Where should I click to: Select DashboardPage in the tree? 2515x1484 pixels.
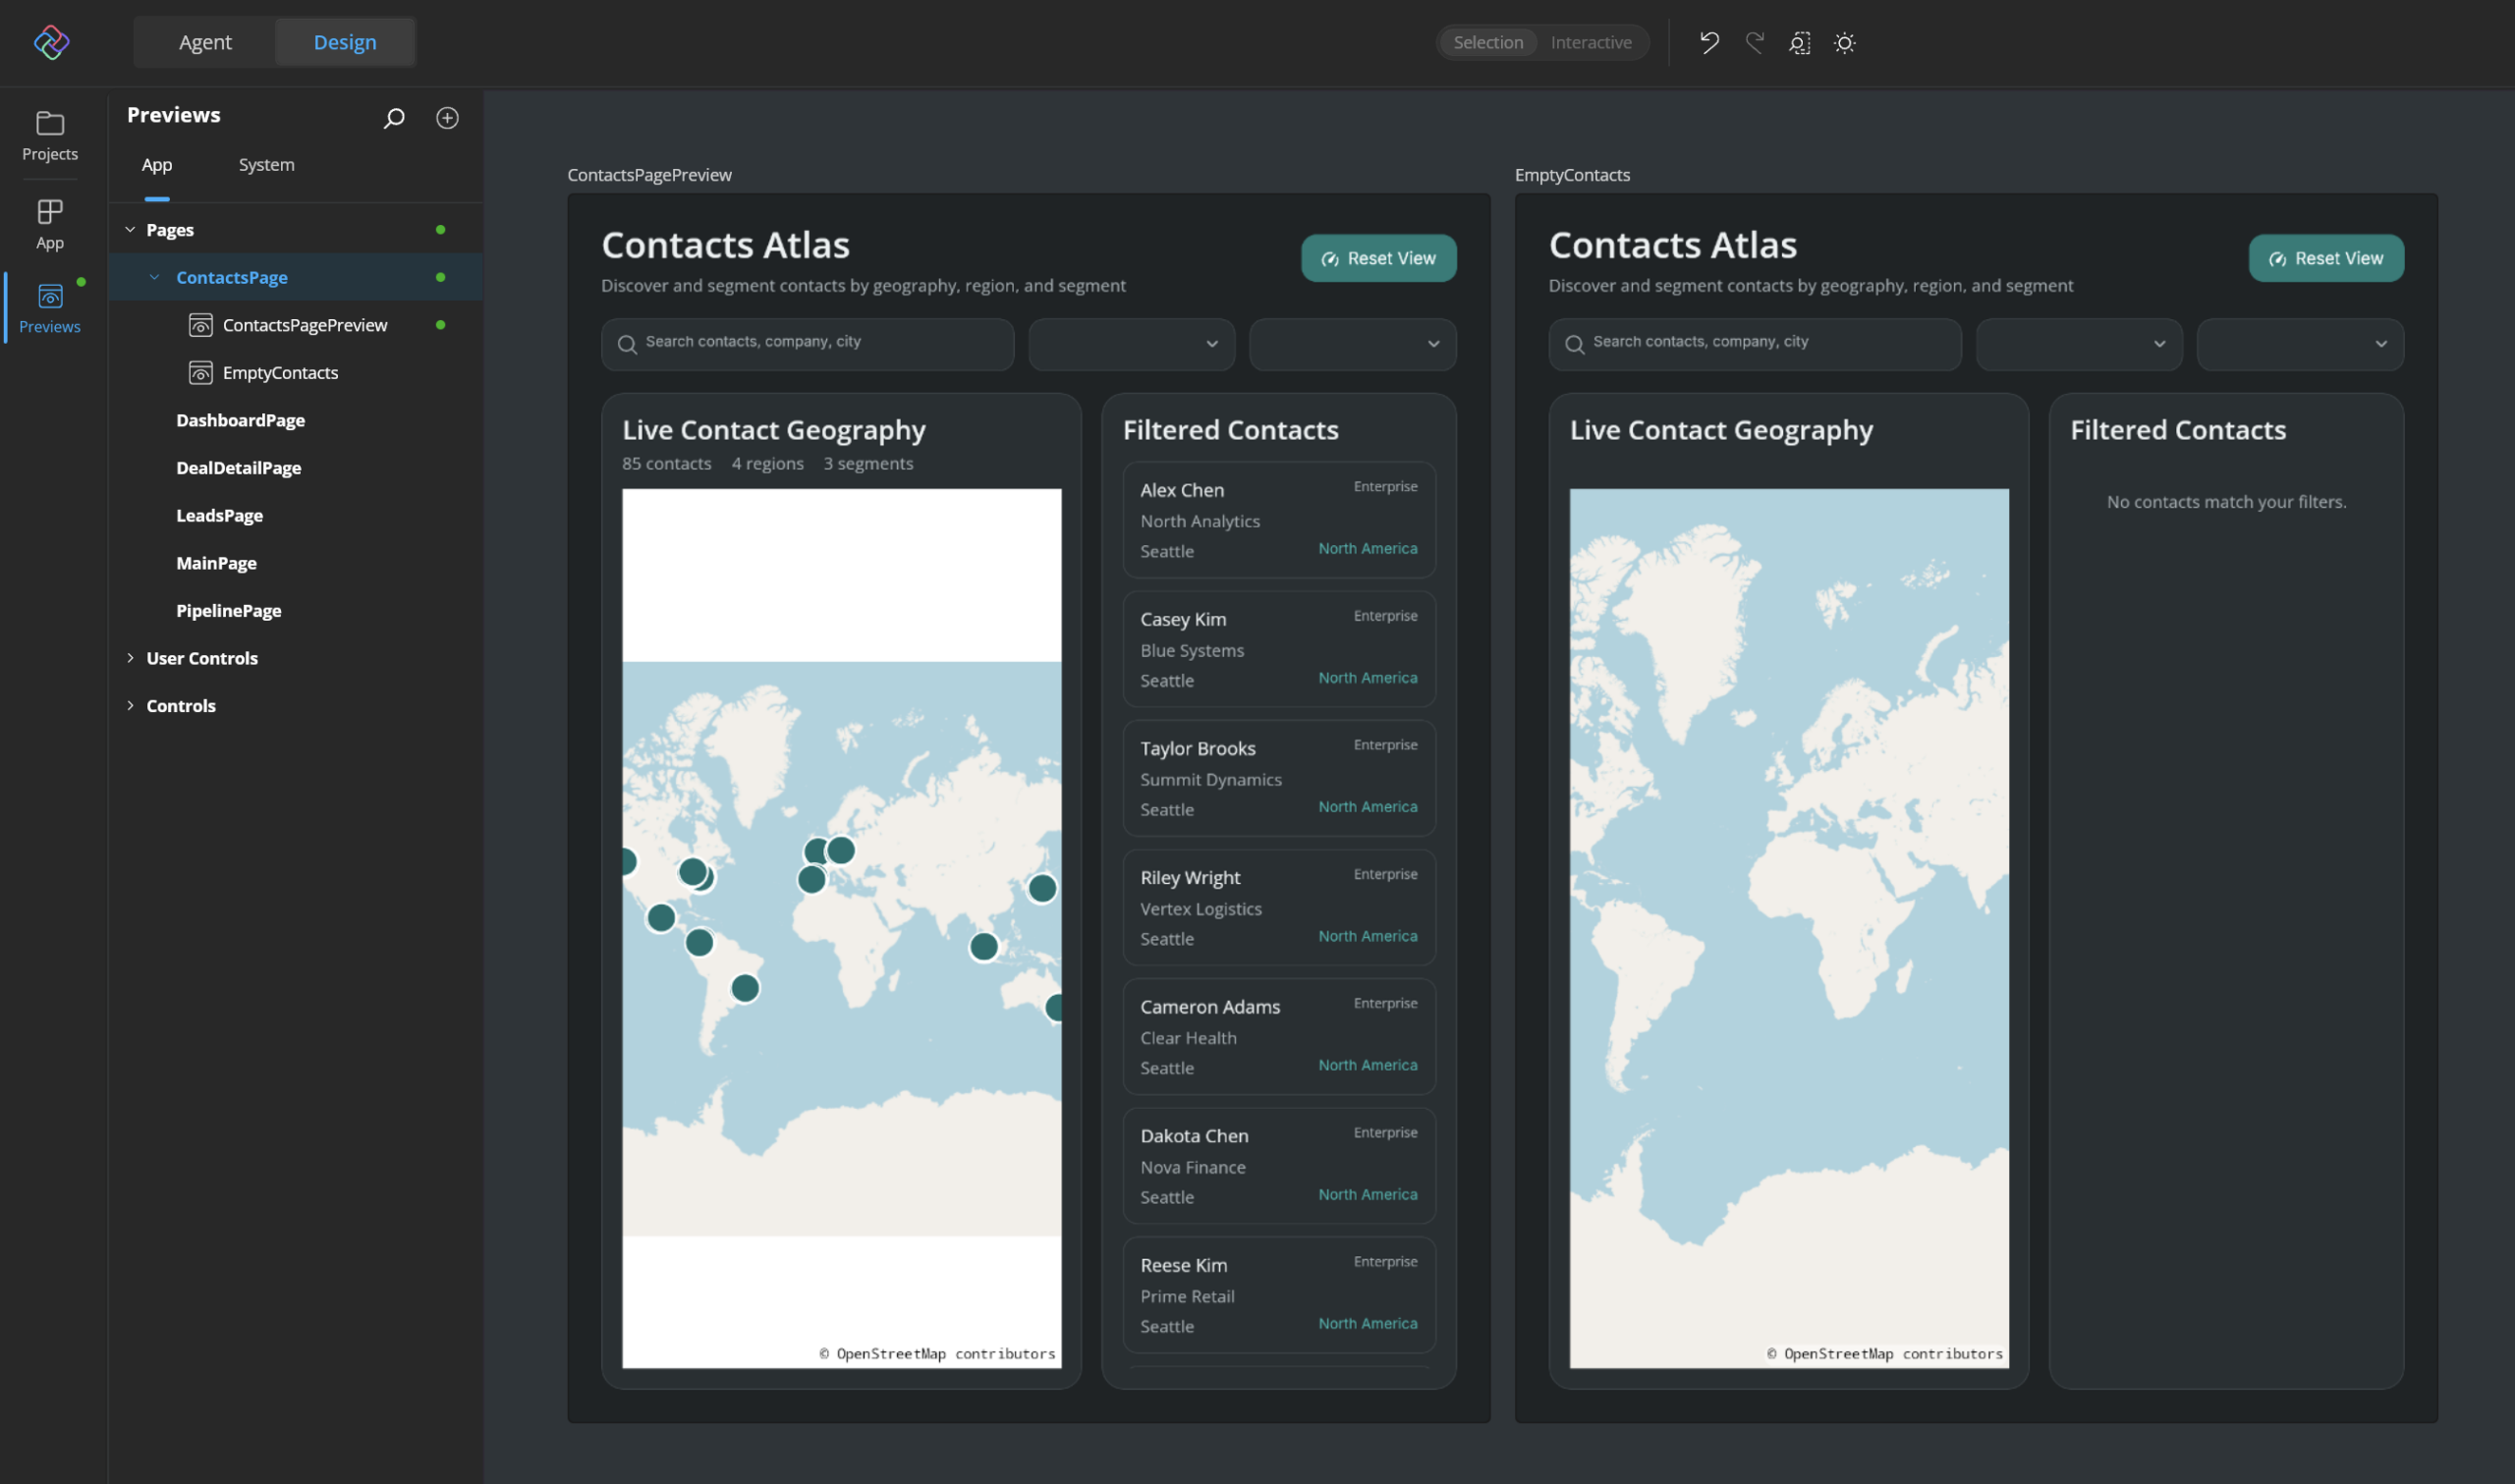pyautogui.click(x=241, y=420)
